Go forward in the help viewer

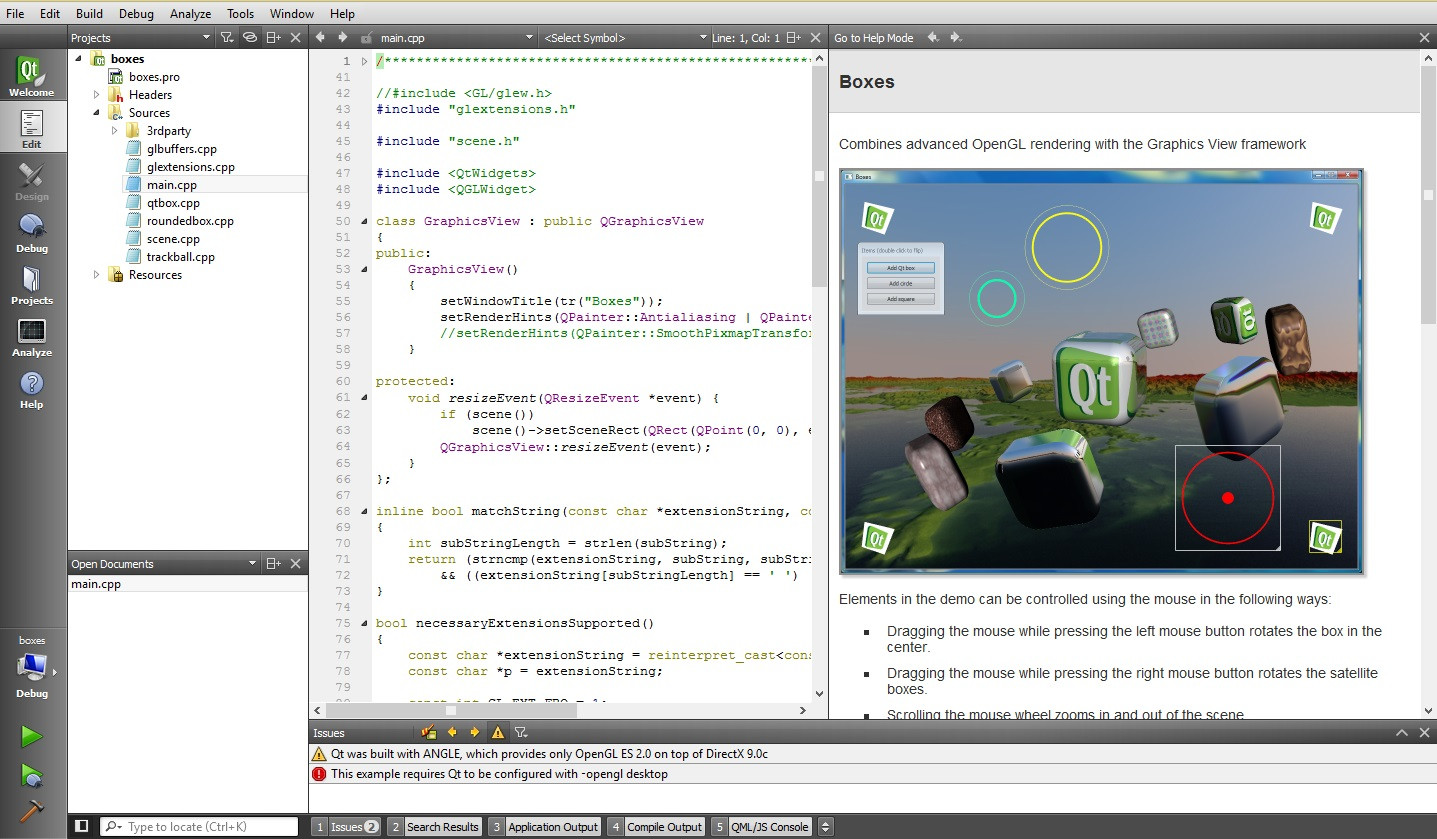click(955, 38)
